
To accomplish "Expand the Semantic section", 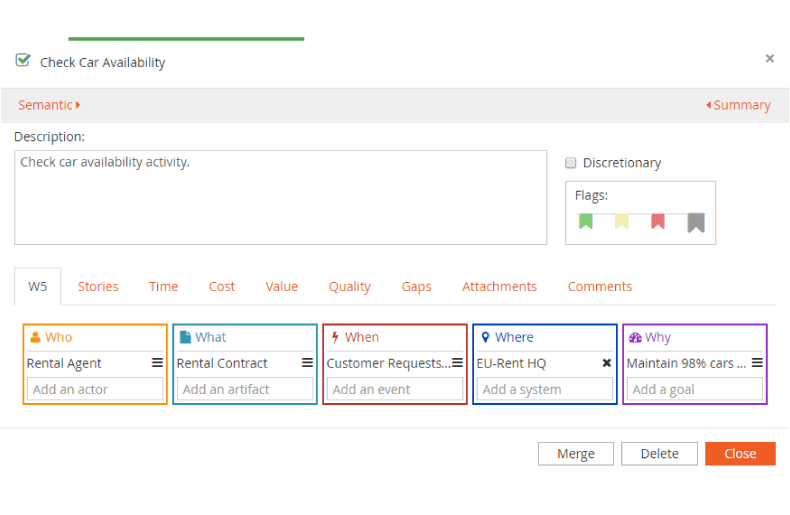I will [x=49, y=105].
